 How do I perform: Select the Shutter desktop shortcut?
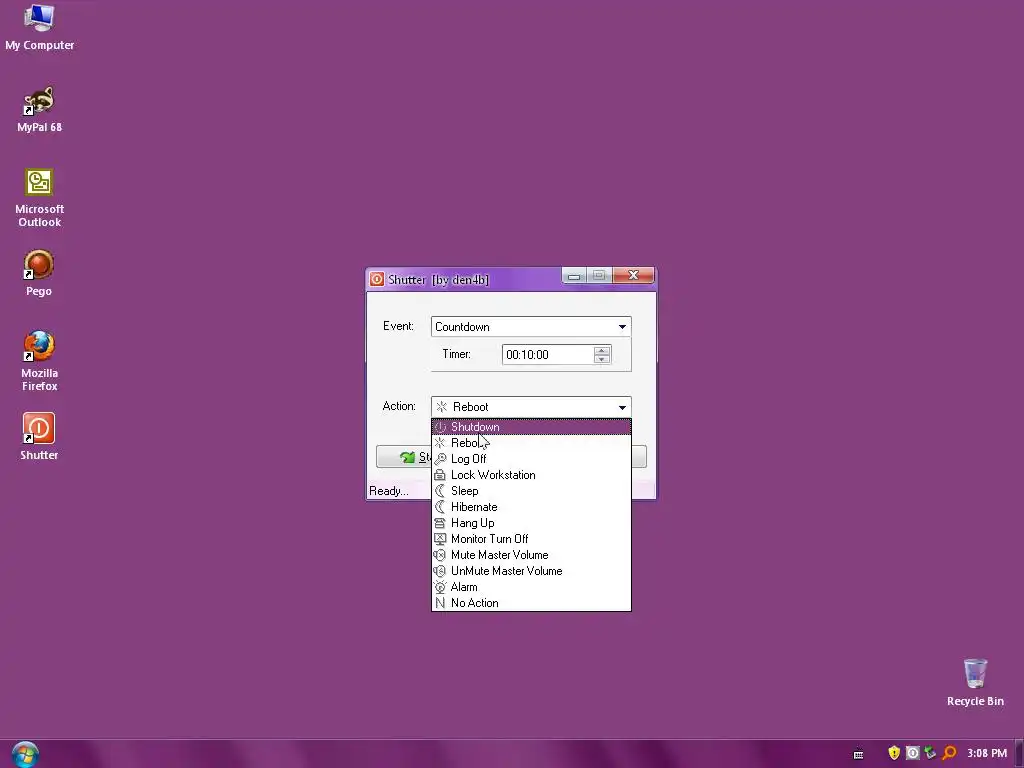coord(39,437)
